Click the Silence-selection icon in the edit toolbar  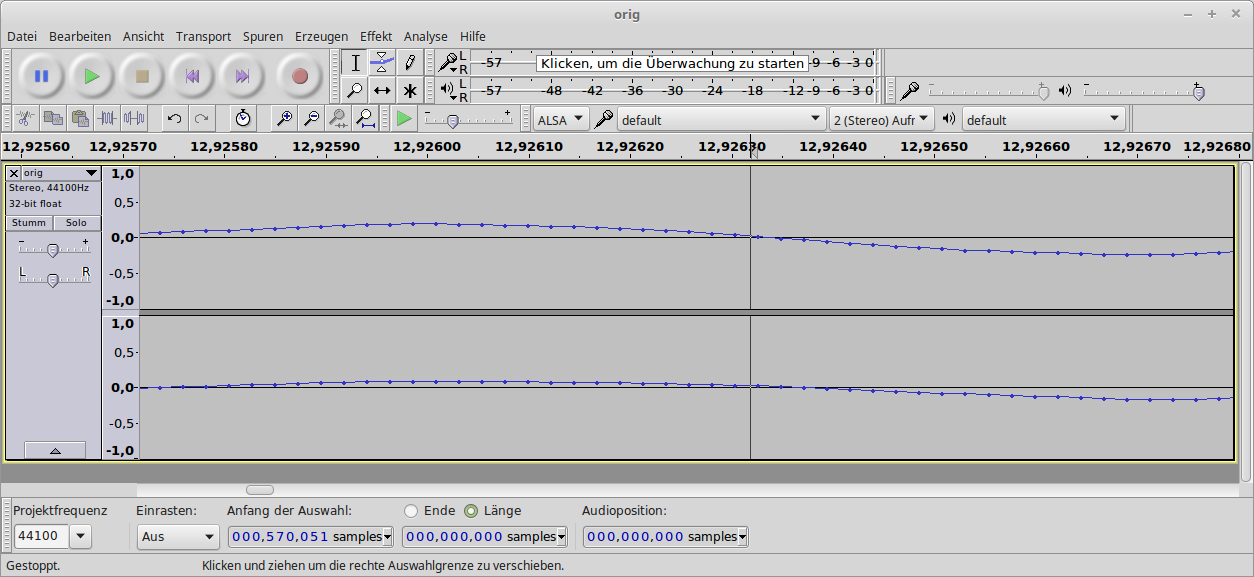135,118
